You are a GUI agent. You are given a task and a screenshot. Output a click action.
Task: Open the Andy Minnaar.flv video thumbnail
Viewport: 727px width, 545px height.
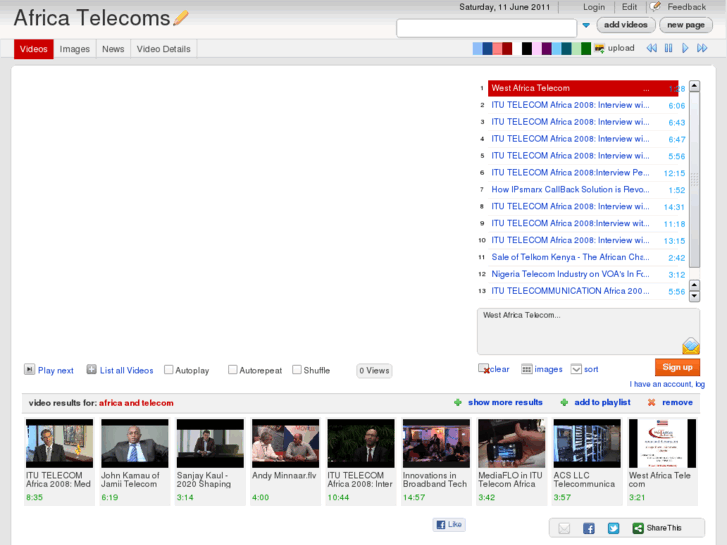pyautogui.click(x=286, y=443)
